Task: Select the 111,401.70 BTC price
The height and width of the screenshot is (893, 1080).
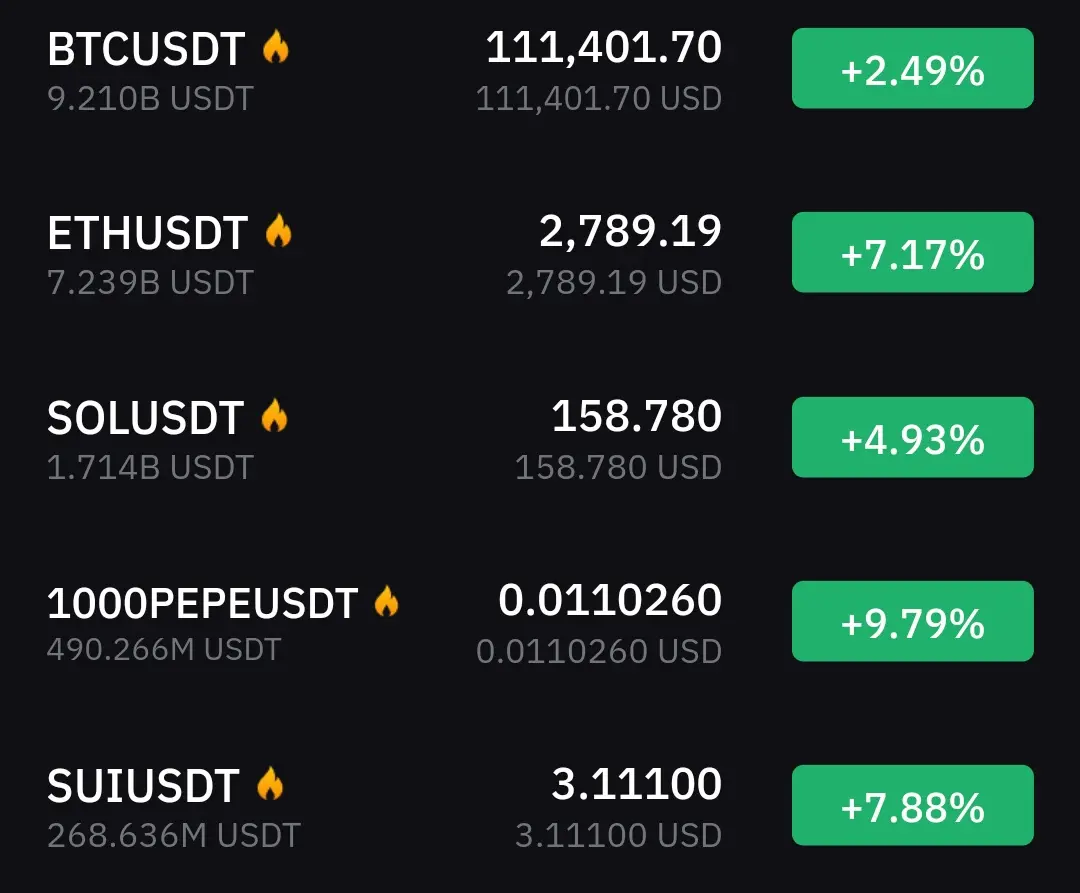Action: 604,48
